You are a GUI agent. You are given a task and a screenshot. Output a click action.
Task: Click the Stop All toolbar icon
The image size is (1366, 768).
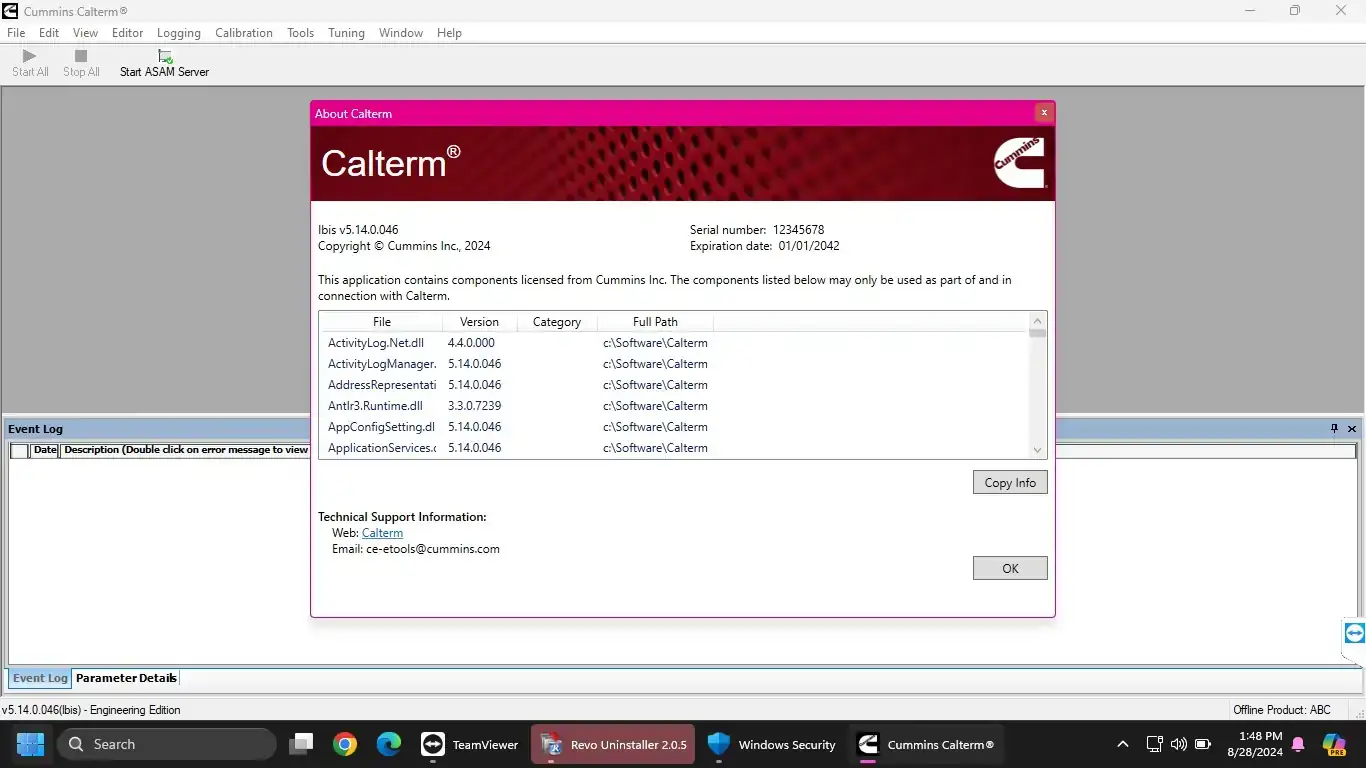coord(81,56)
